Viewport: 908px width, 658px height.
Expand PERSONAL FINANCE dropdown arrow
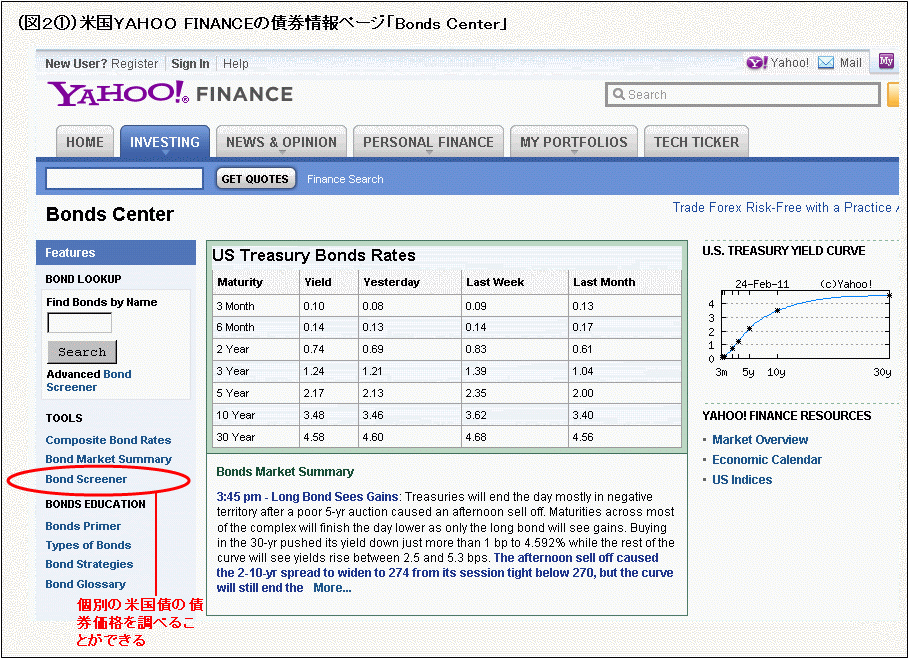(x=429, y=153)
